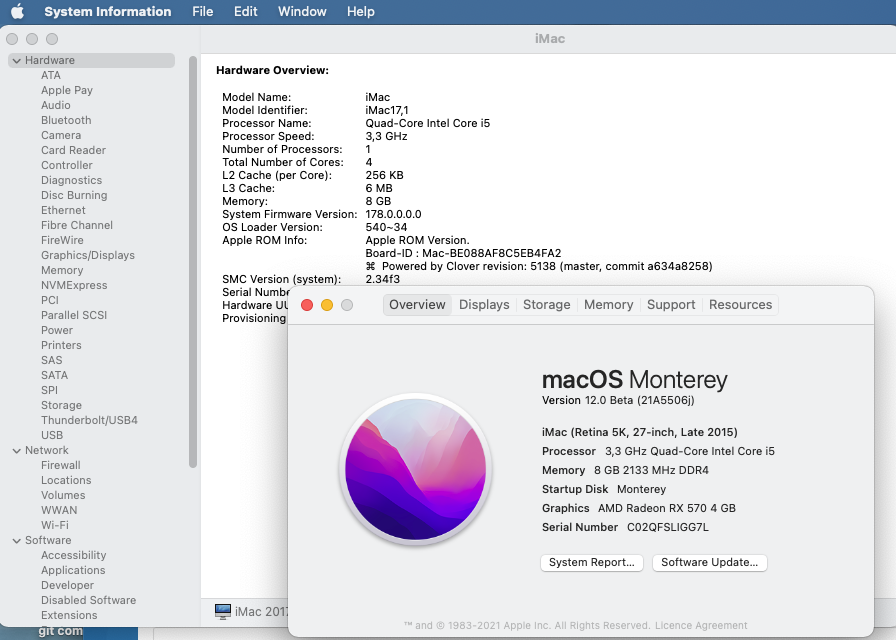Viewport: 896px width, 640px height.
Task: Select Accessibility under Software
Action: (74, 555)
